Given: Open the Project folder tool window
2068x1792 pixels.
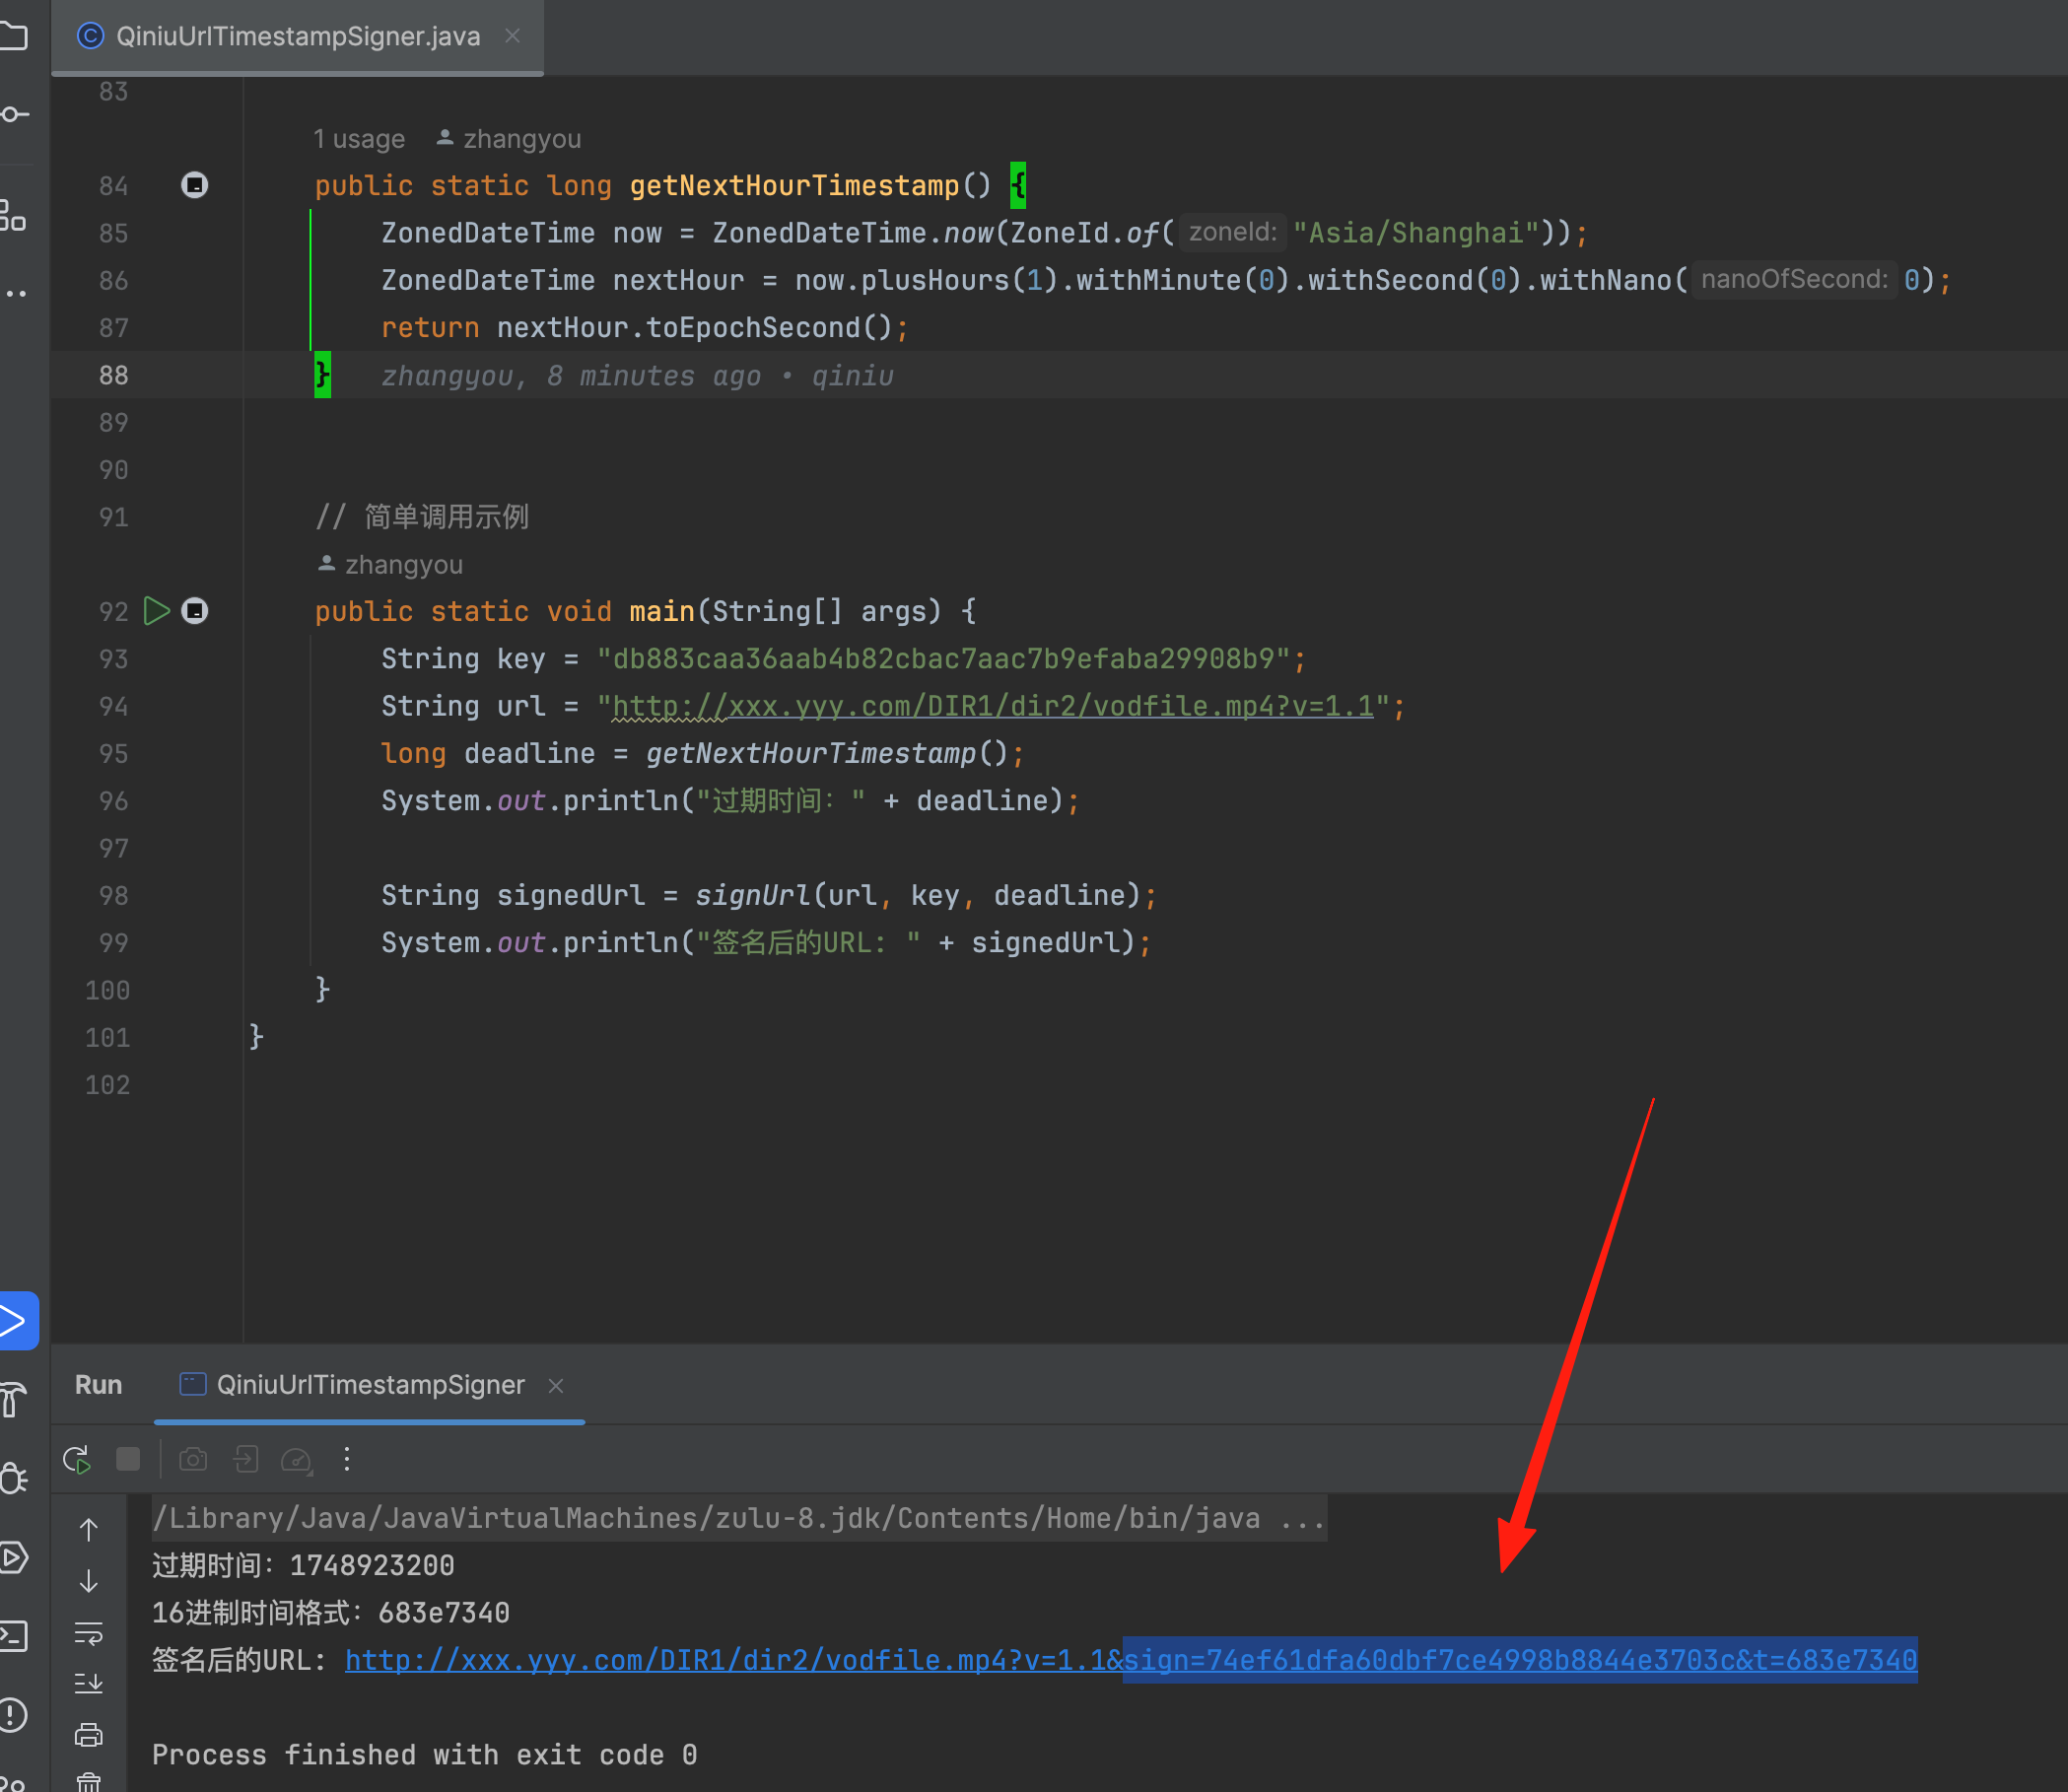Looking at the screenshot, I should coord(14,36).
